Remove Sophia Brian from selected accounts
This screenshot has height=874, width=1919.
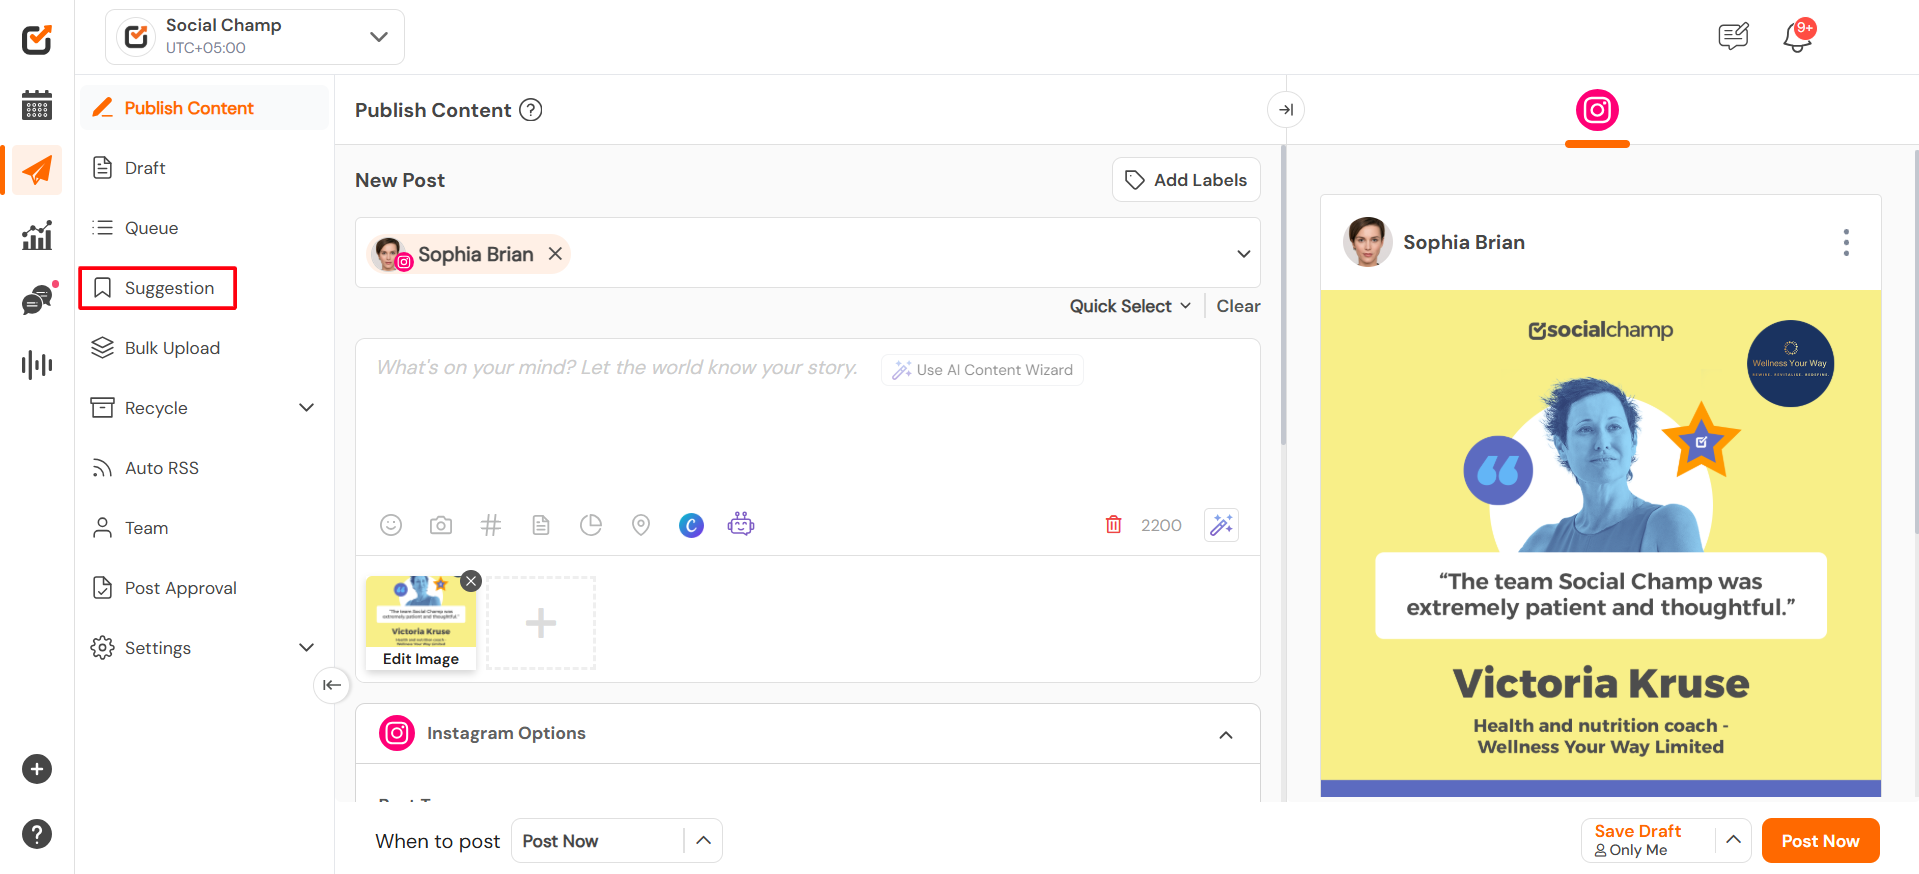click(555, 254)
